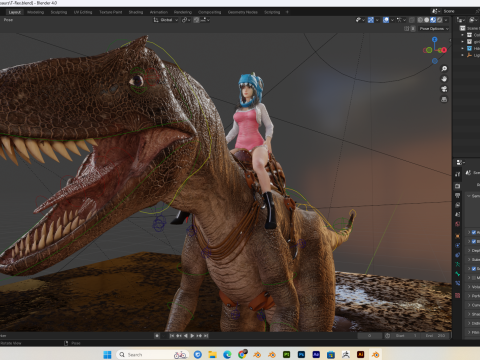Switch to the Modeling workspace tab

click(35, 12)
